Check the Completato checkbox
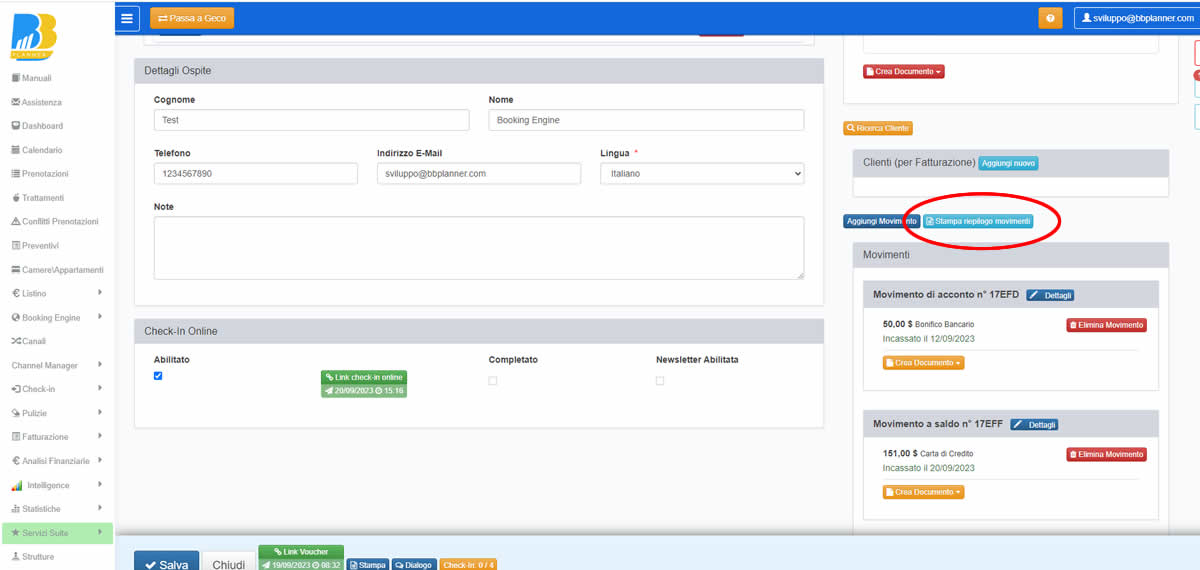Image resolution: width=1200 pixels, height=570 pixels. tap(493, 380)
